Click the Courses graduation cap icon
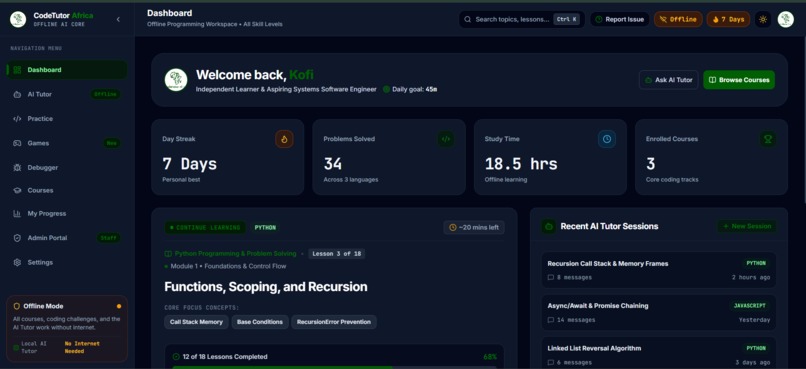Screen dimensions: 806x369 coord(17,190)
